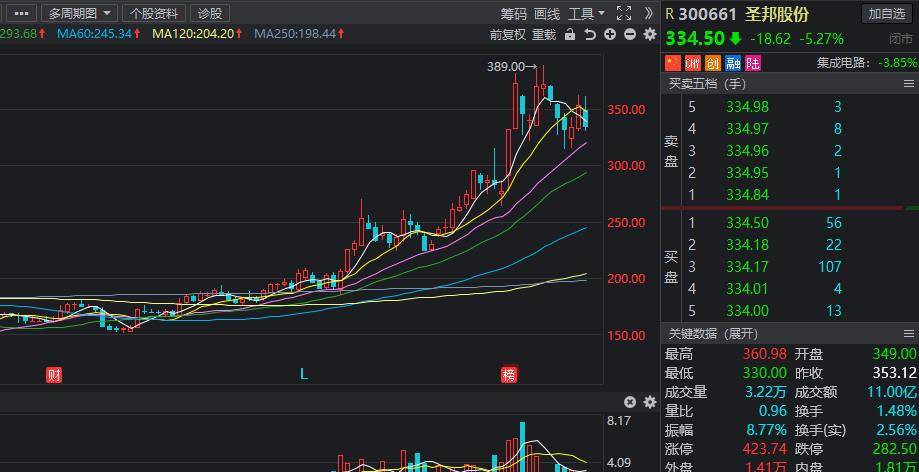Open the 个股资料 stock info tab

(154, 13)
